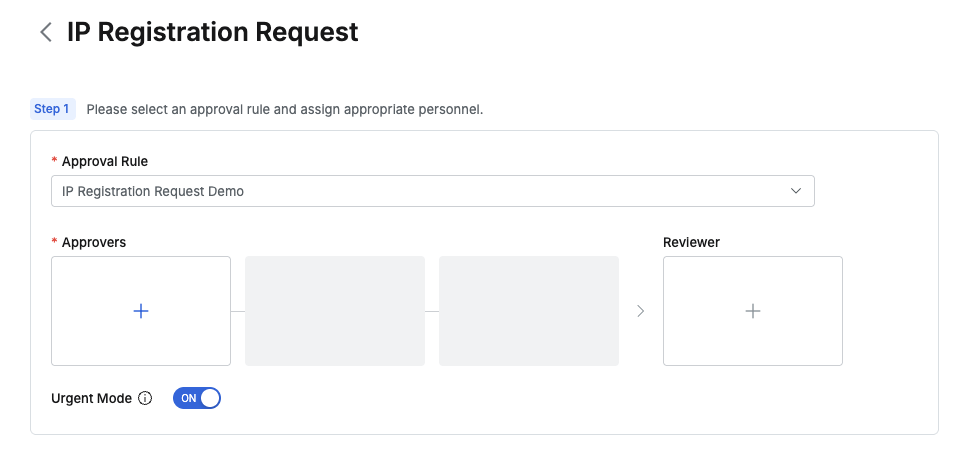Image resolution: width=970 pixels, height=455 pixels.
Task: Go back using the left arrow icon
Action: click(x=45, y=32)
